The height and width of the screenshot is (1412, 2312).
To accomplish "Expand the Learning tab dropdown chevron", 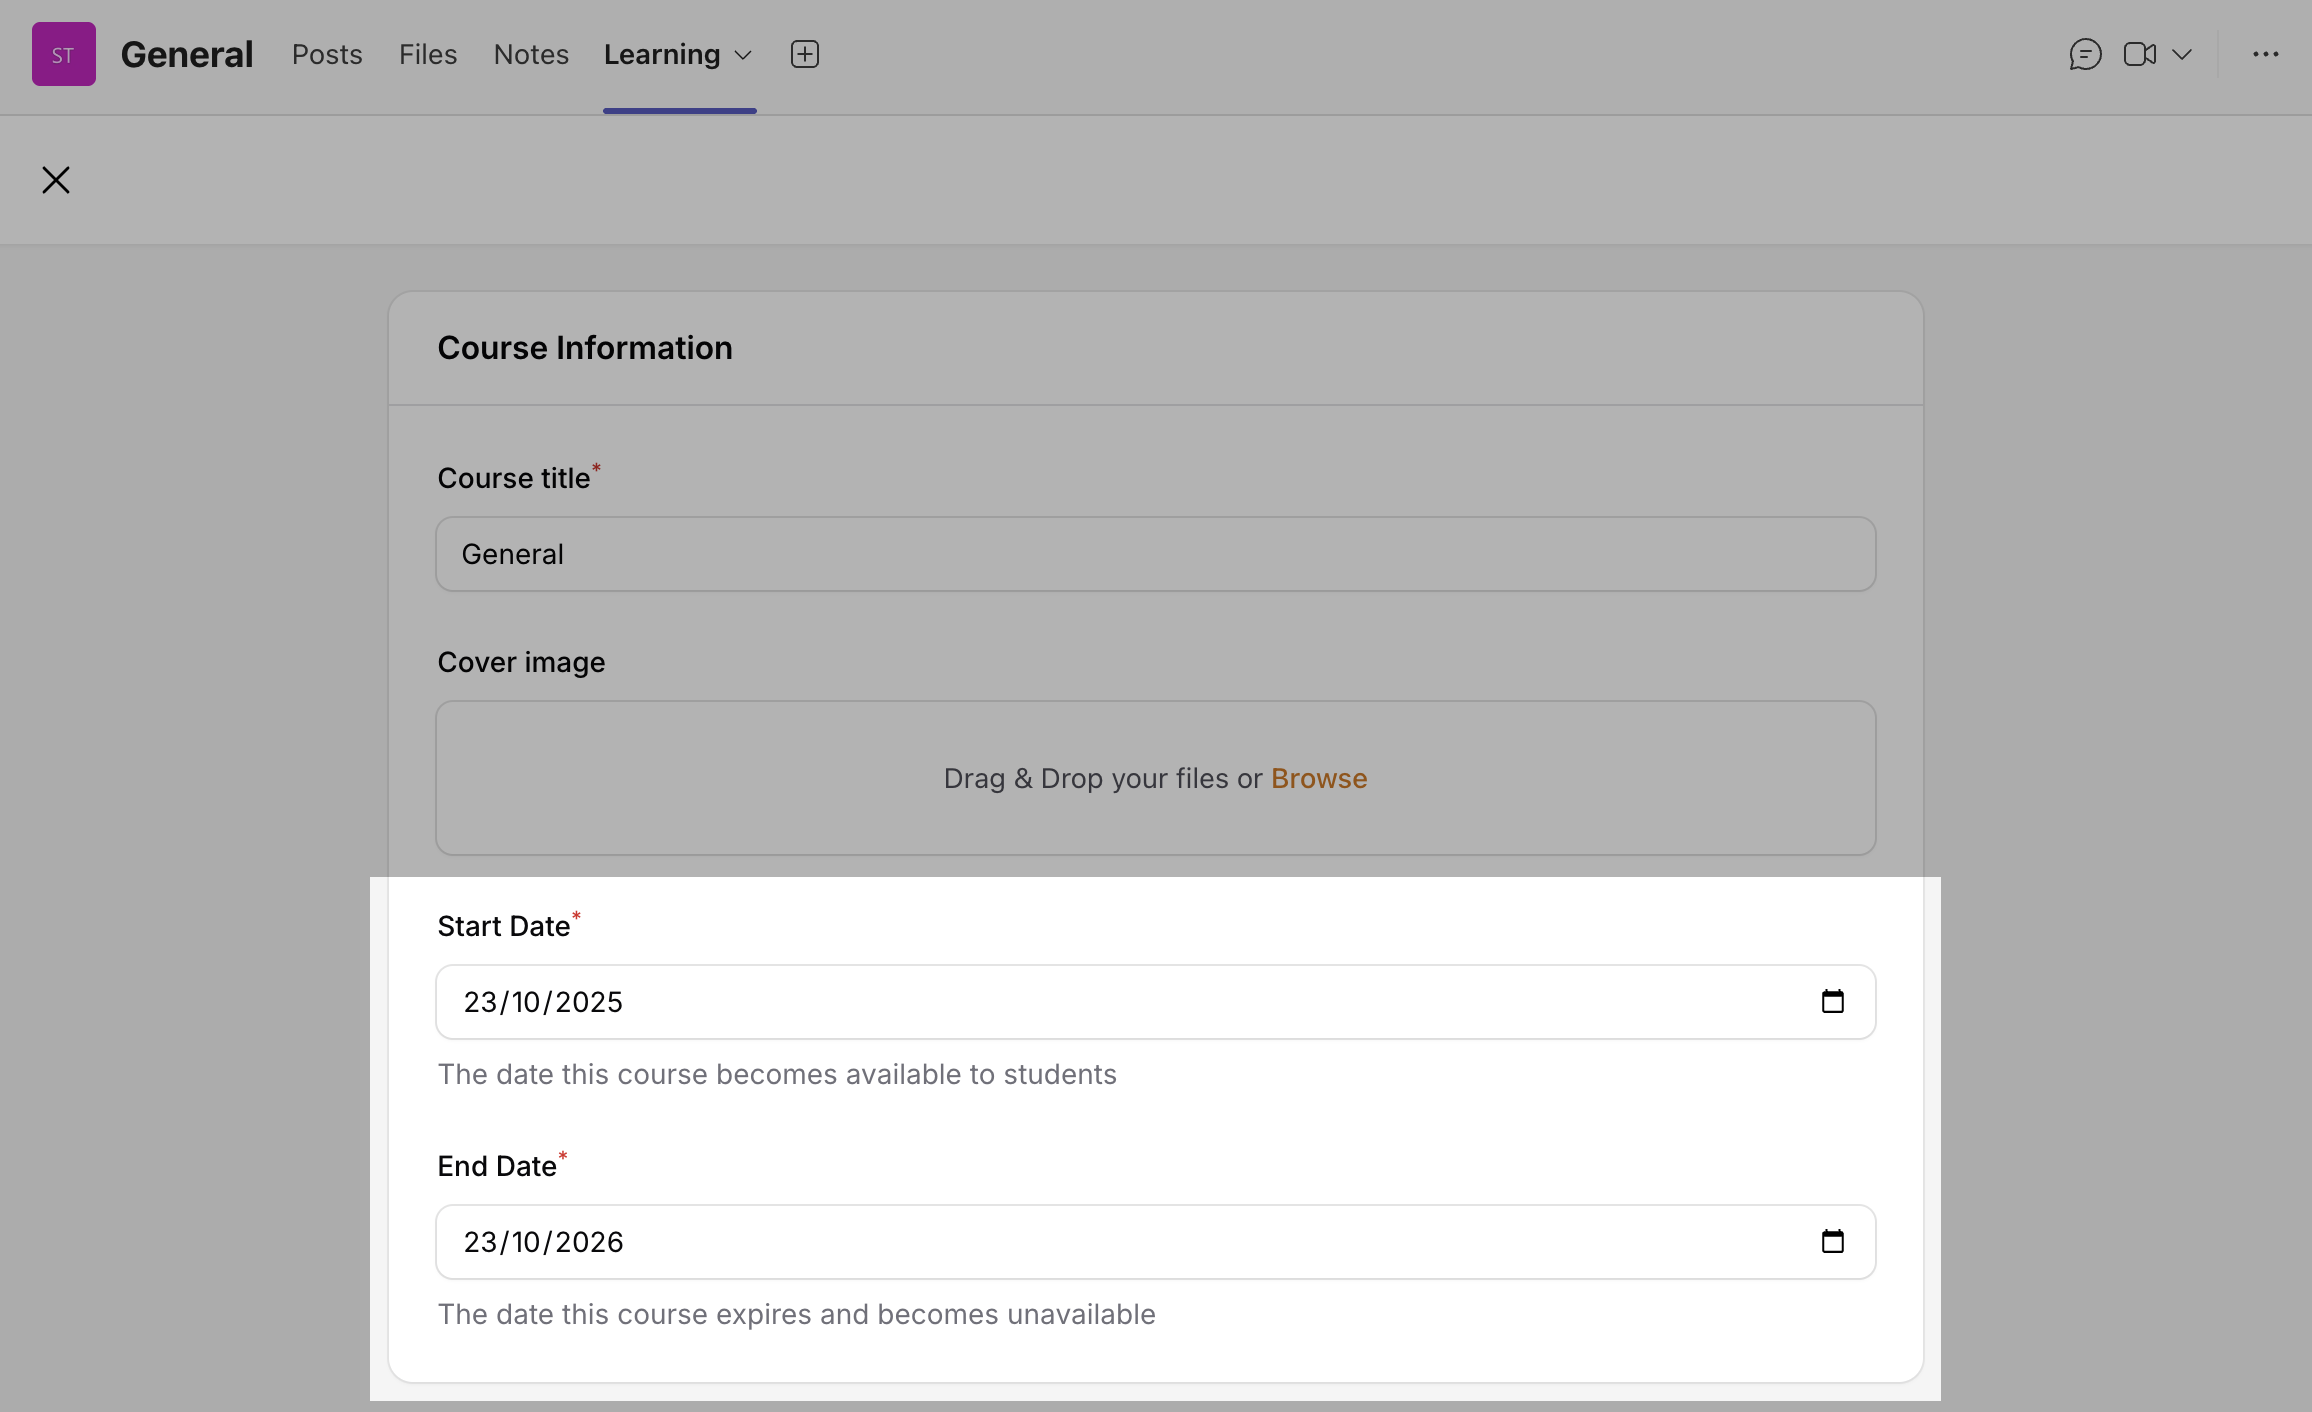I will pos(743,55).
